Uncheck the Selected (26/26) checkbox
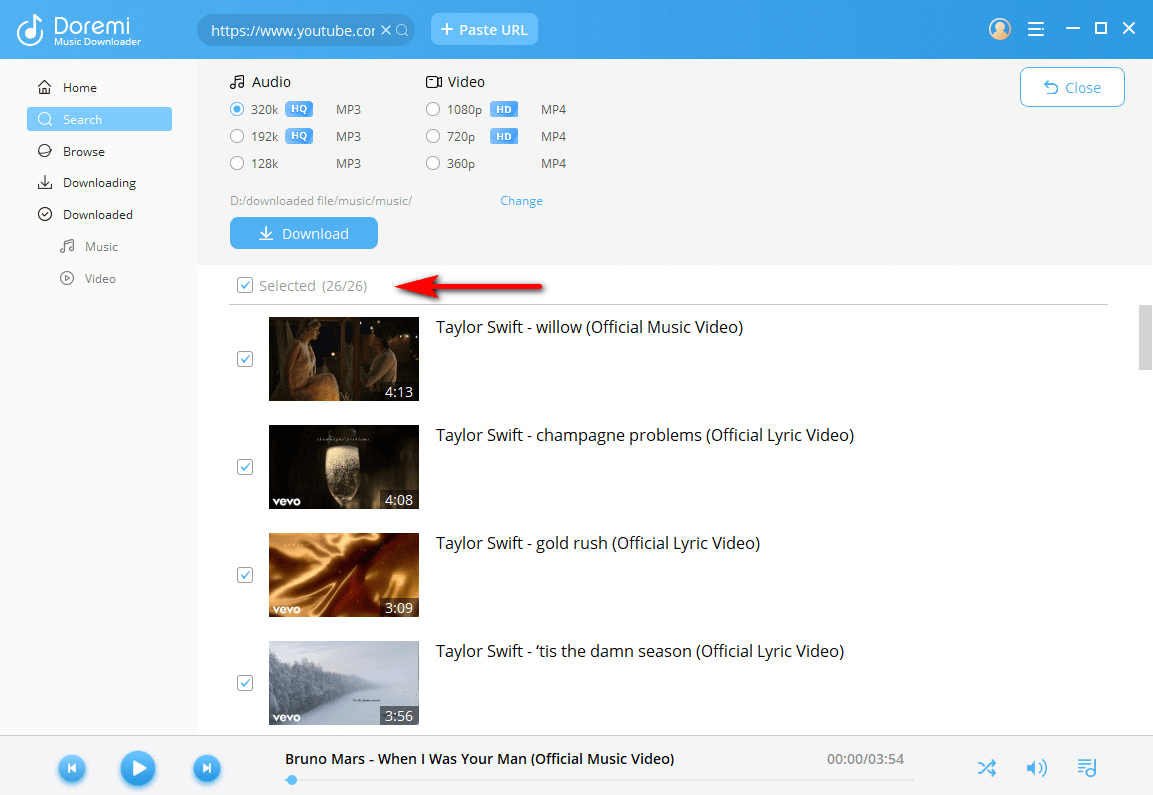This screenshot has width=1153, height=795. point(245,286)
